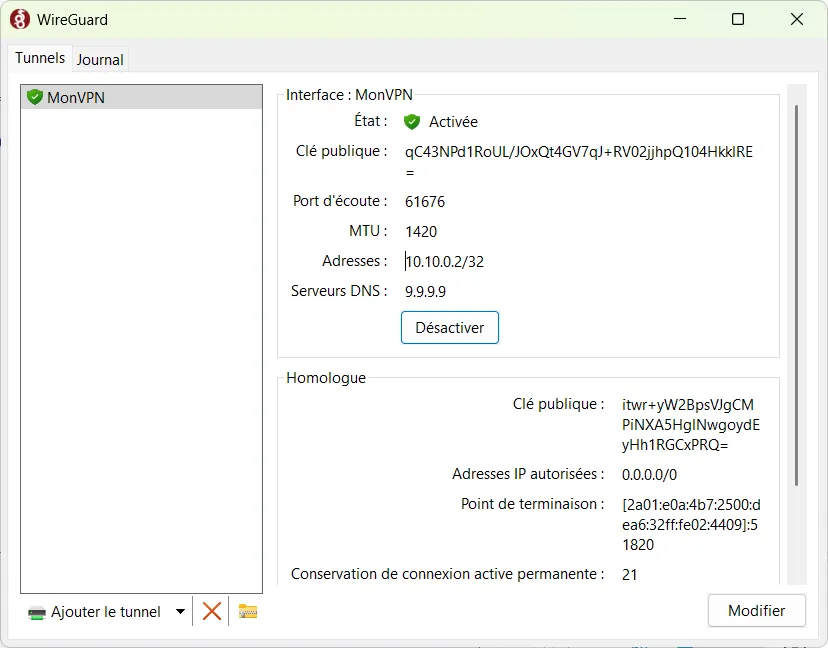Click the Adresses IP autorisées label

pyautogui.click(x=528, y=474)
